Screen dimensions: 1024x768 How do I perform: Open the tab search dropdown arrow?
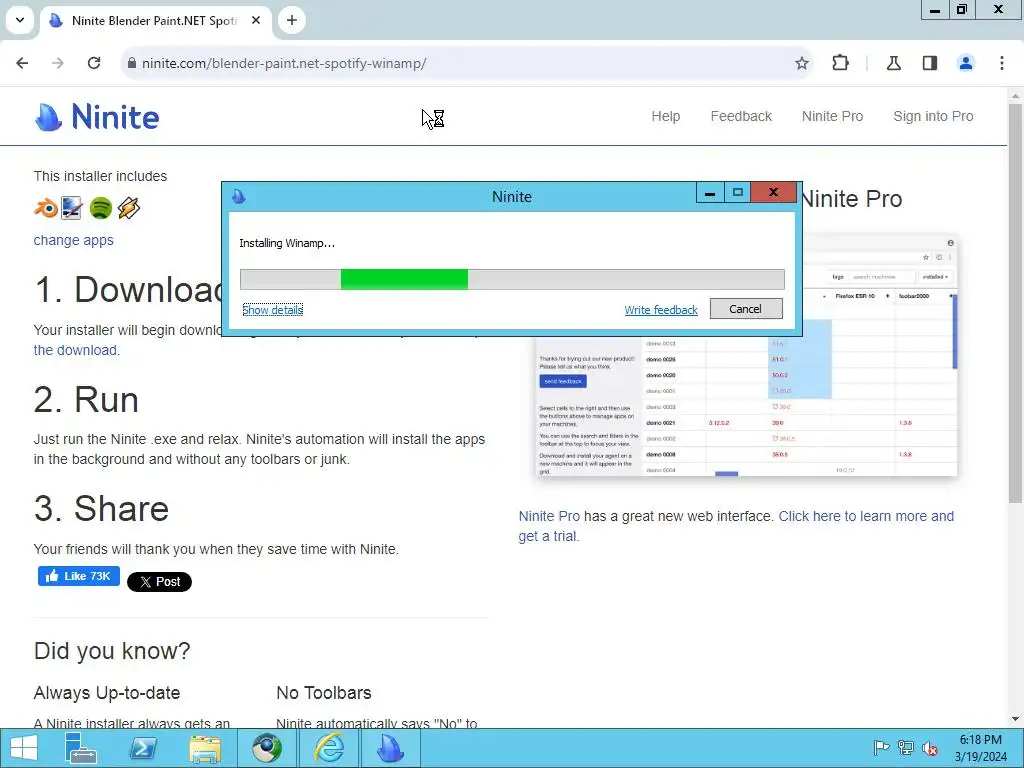20,20
